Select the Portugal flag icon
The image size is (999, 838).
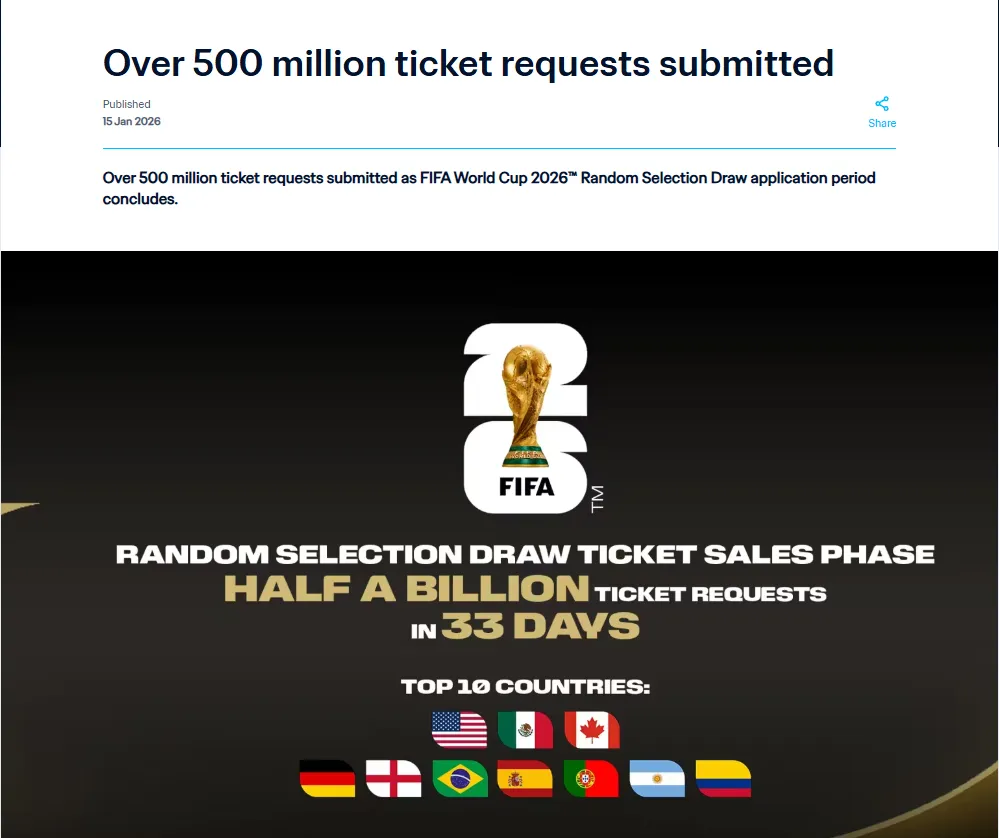pos(591,778)
